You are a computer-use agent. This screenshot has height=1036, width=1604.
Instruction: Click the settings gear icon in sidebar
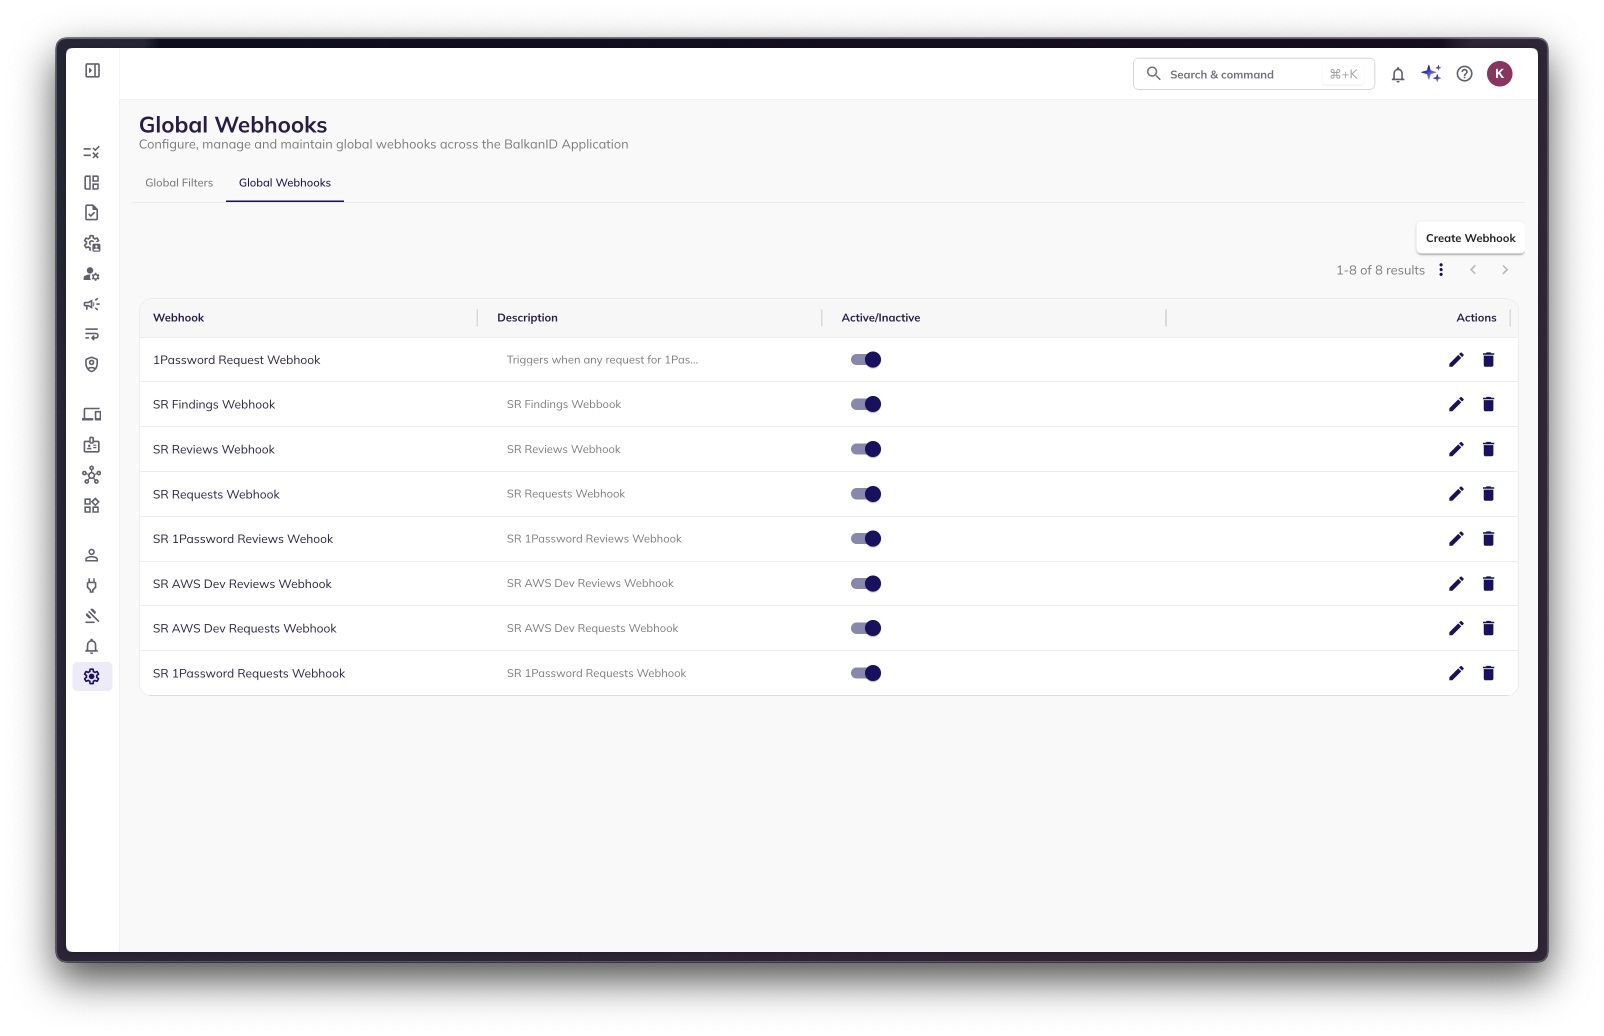[92, 677]
